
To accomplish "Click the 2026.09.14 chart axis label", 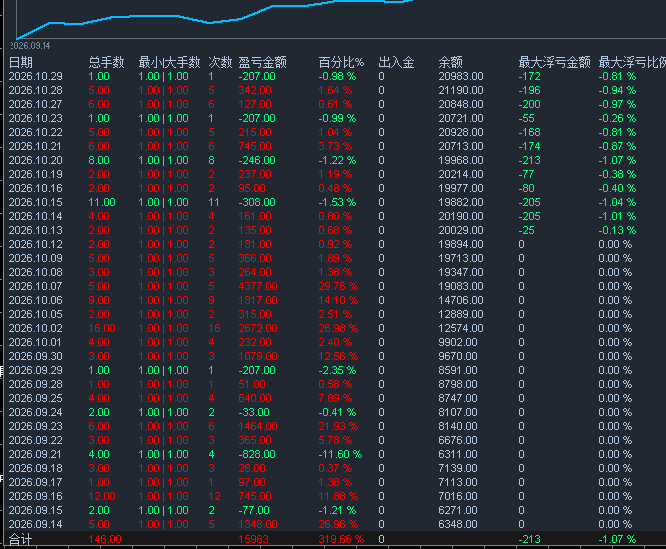I will 30,46.
